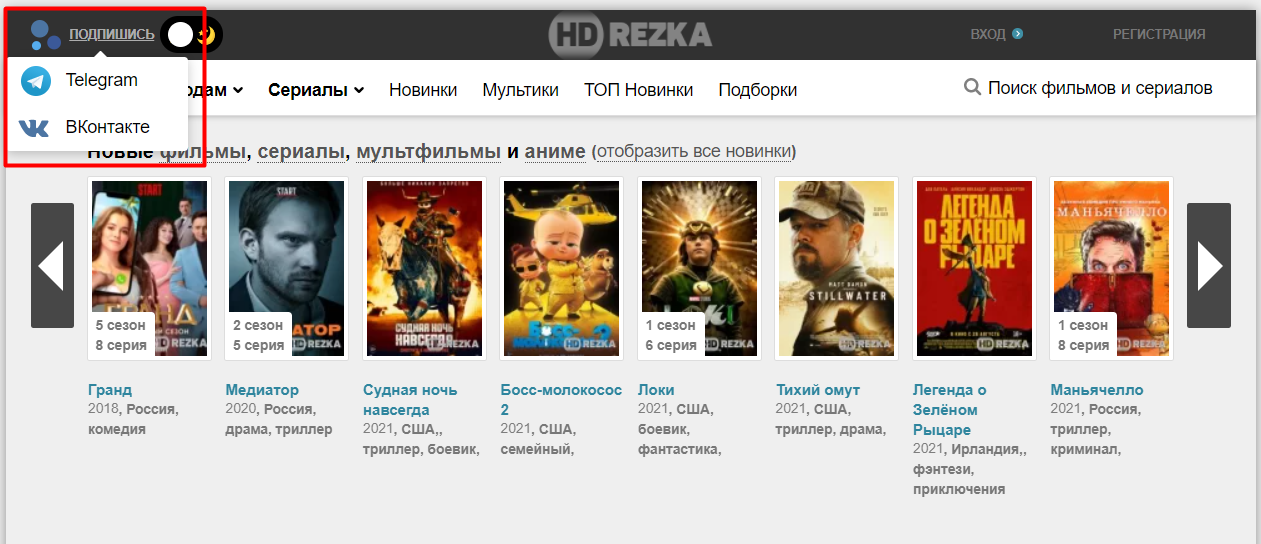Open the ТОП Новинки menu item
Viewport: 1261px width, 544px height.
click(x=639, y=90)
